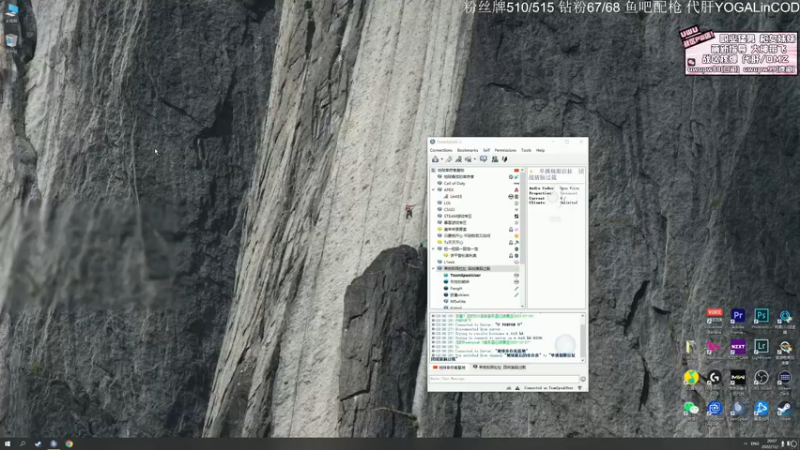The width and height of the screenshot is (800, 450).
Task: Collapse the expander above L'task channel
Action: (434, 249)
